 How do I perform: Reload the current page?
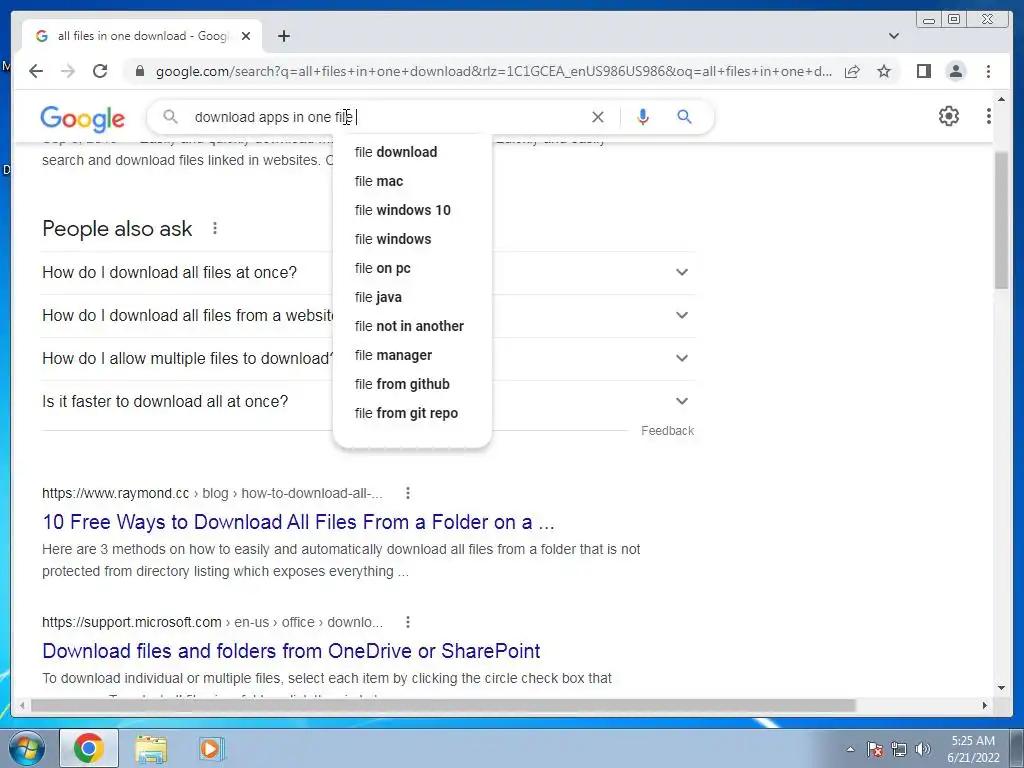[x=100, y=71]
